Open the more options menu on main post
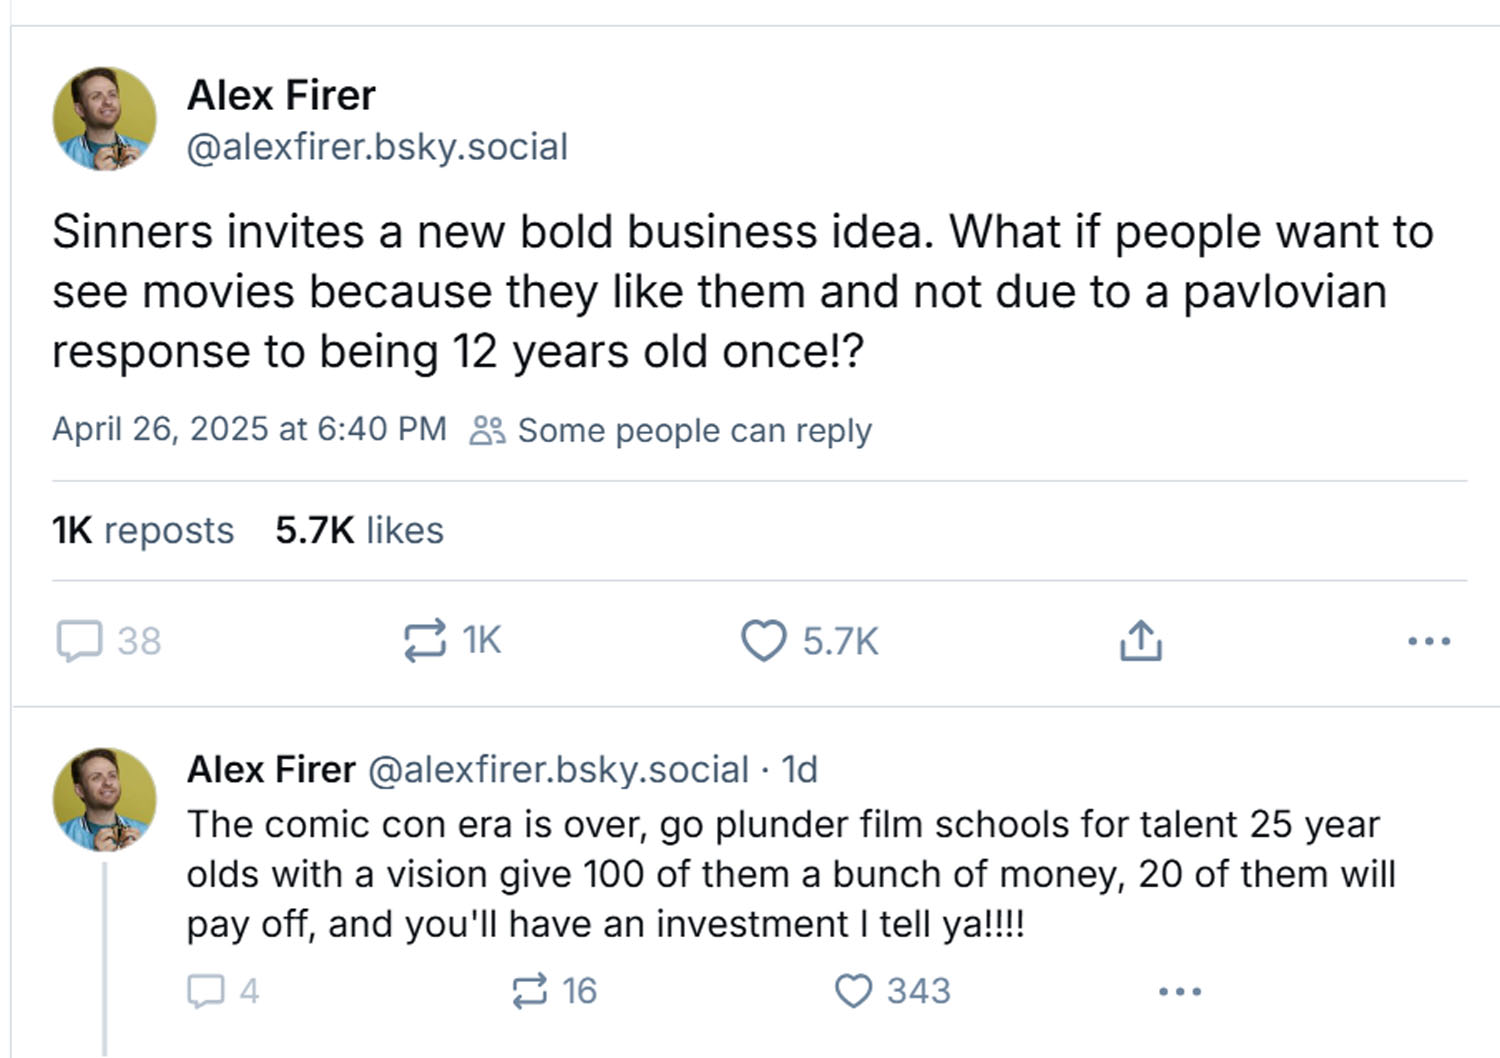 pos(1428,641)
